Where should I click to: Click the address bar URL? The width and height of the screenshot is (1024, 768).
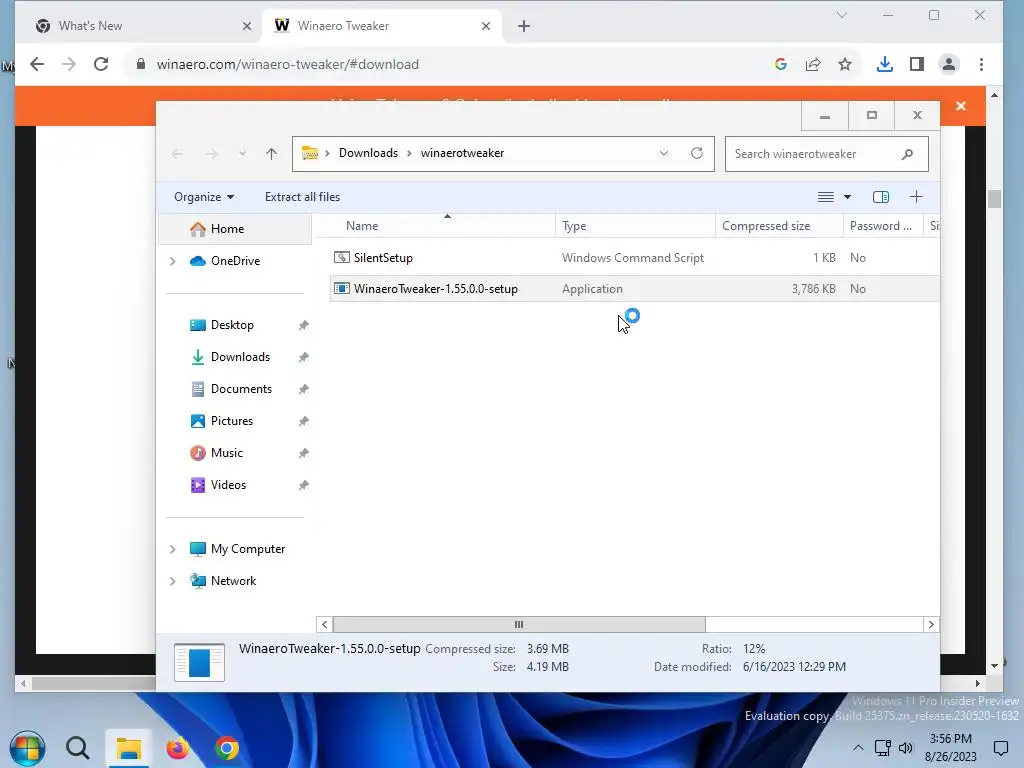[x=287, y=64]
